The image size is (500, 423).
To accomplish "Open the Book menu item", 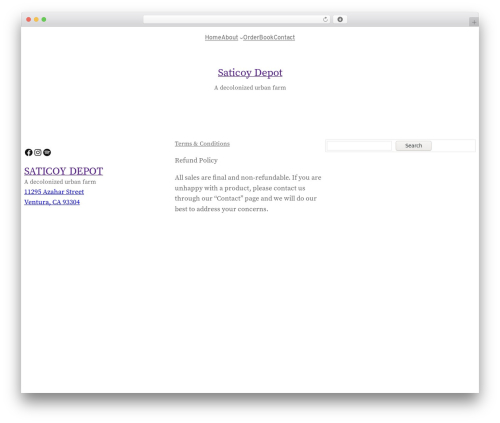I will point(267,37).
